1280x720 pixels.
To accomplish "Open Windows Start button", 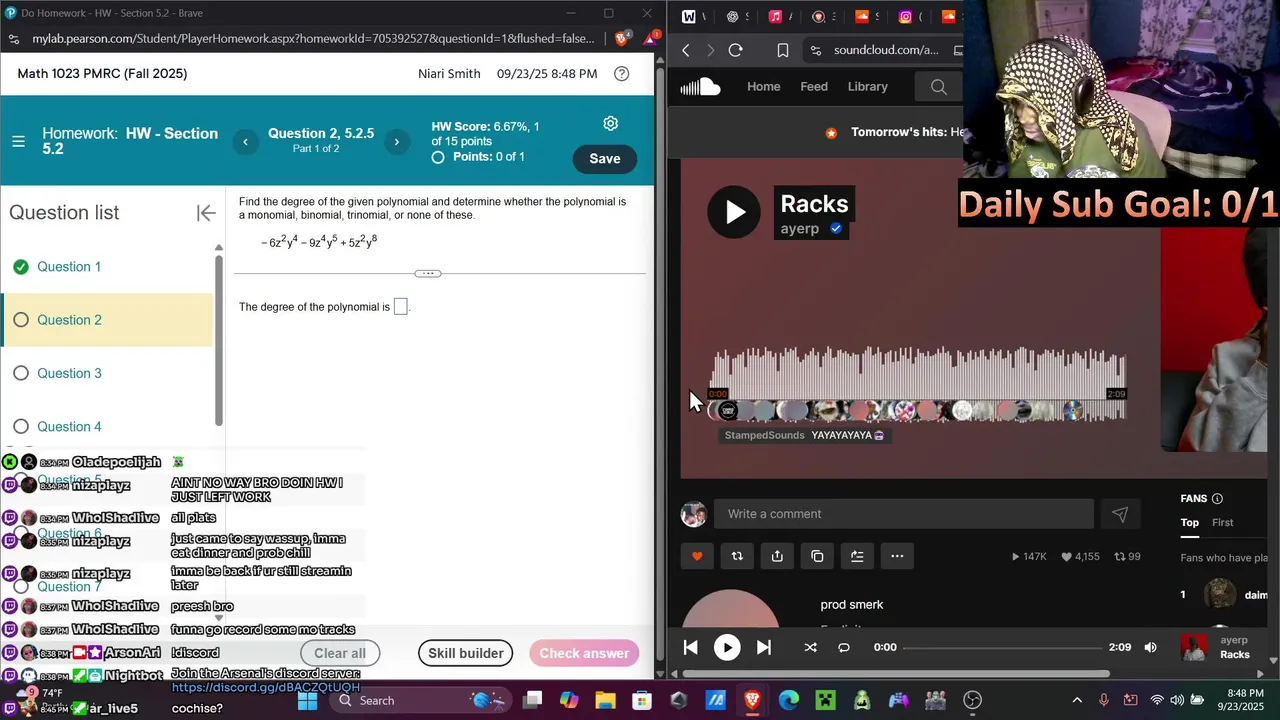I will (307, 700).
